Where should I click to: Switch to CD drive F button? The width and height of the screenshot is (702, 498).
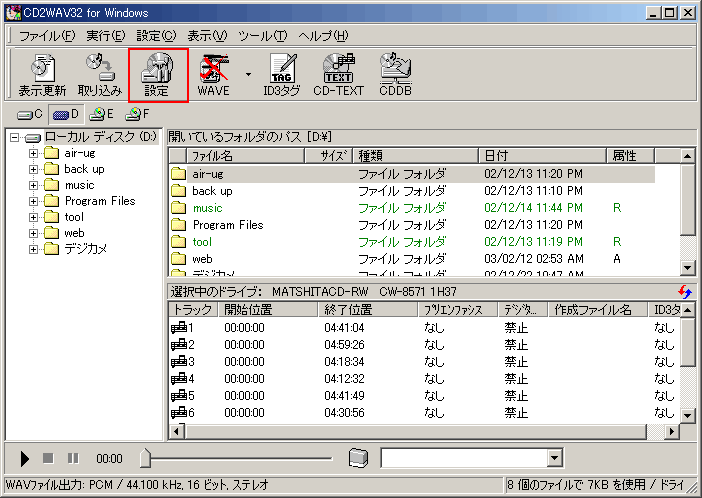(137, 114)
